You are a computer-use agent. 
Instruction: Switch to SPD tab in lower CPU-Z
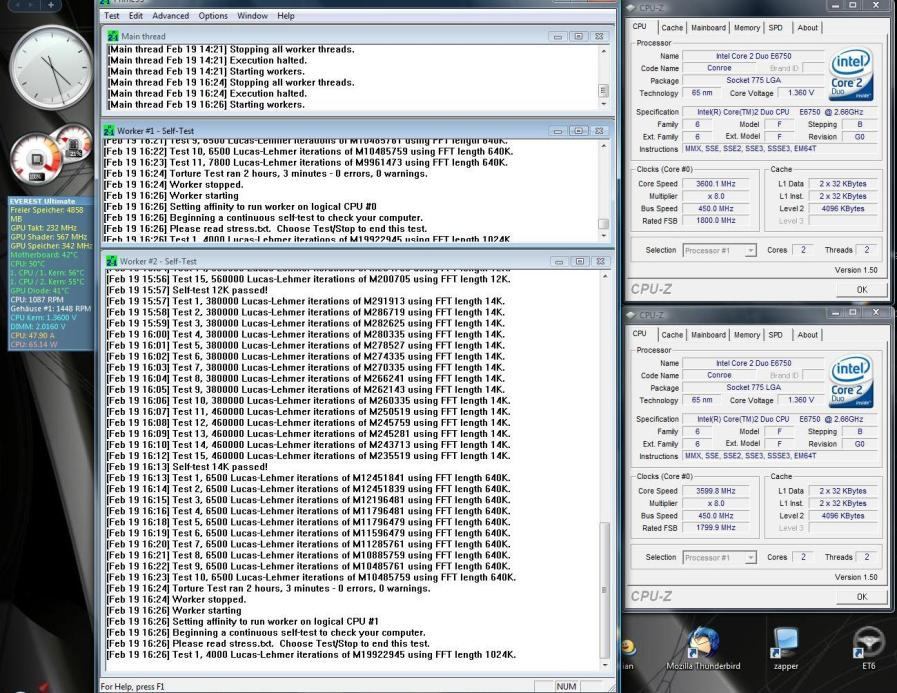[775, 335]
